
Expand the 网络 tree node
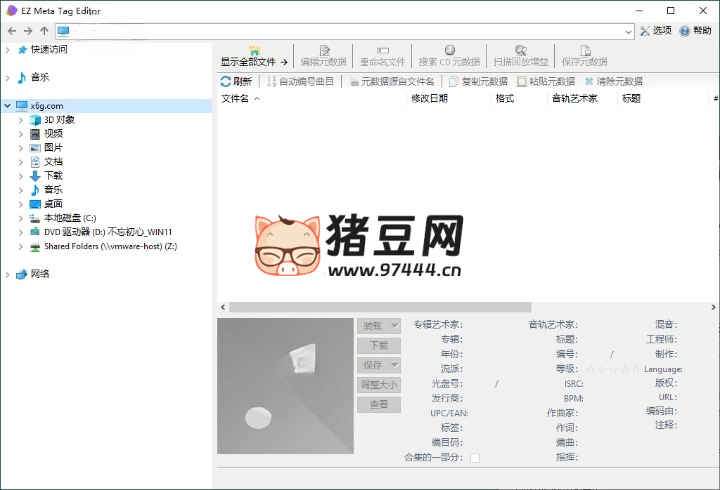[x=7, y=275]
